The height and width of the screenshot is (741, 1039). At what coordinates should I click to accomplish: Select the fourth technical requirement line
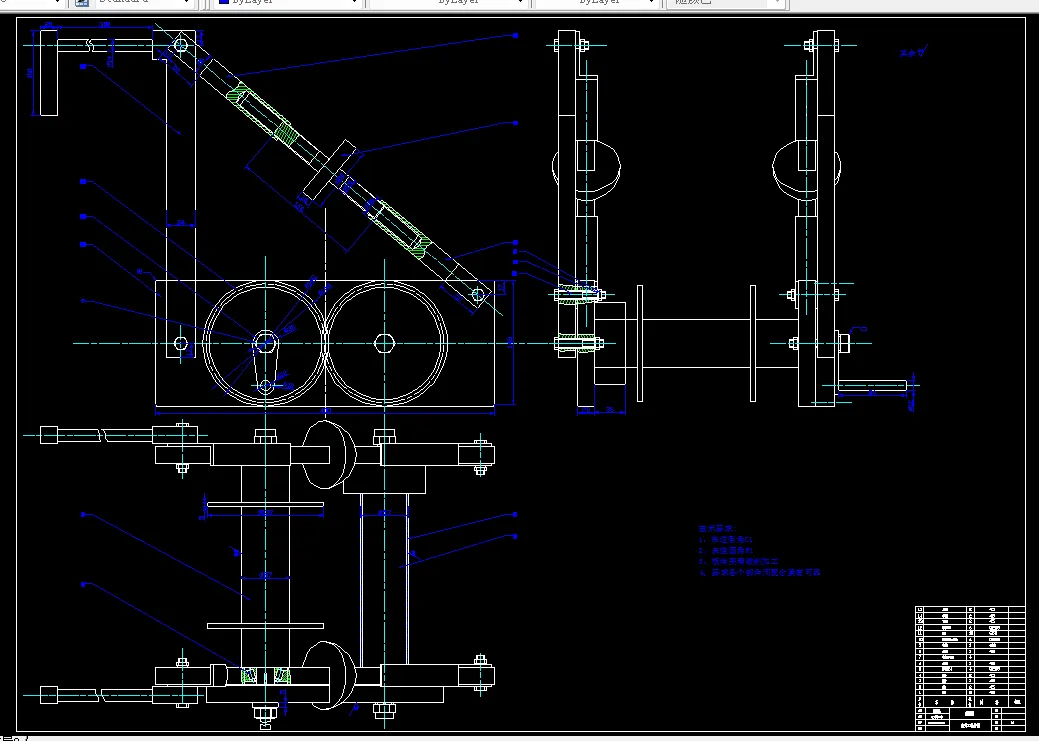pos(760,572)
